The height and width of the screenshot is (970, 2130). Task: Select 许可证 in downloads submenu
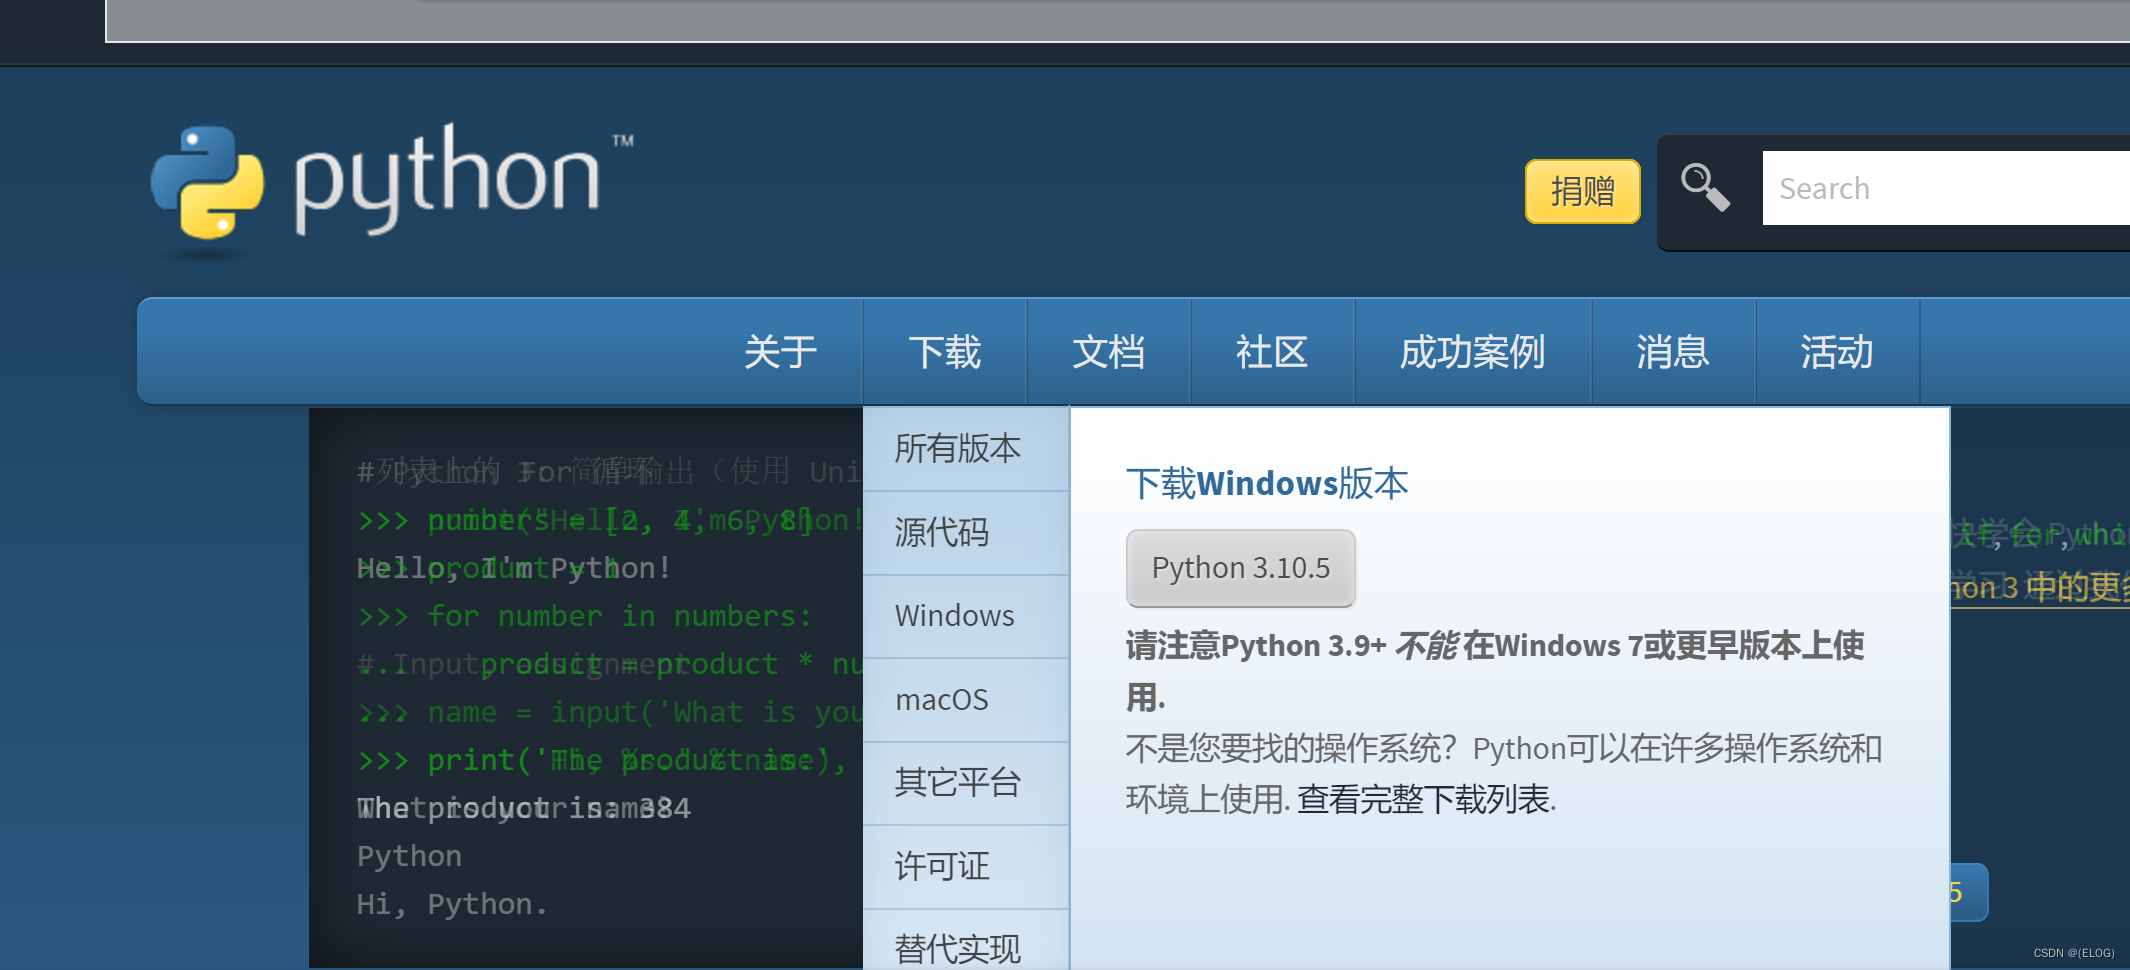click(966, 867)
